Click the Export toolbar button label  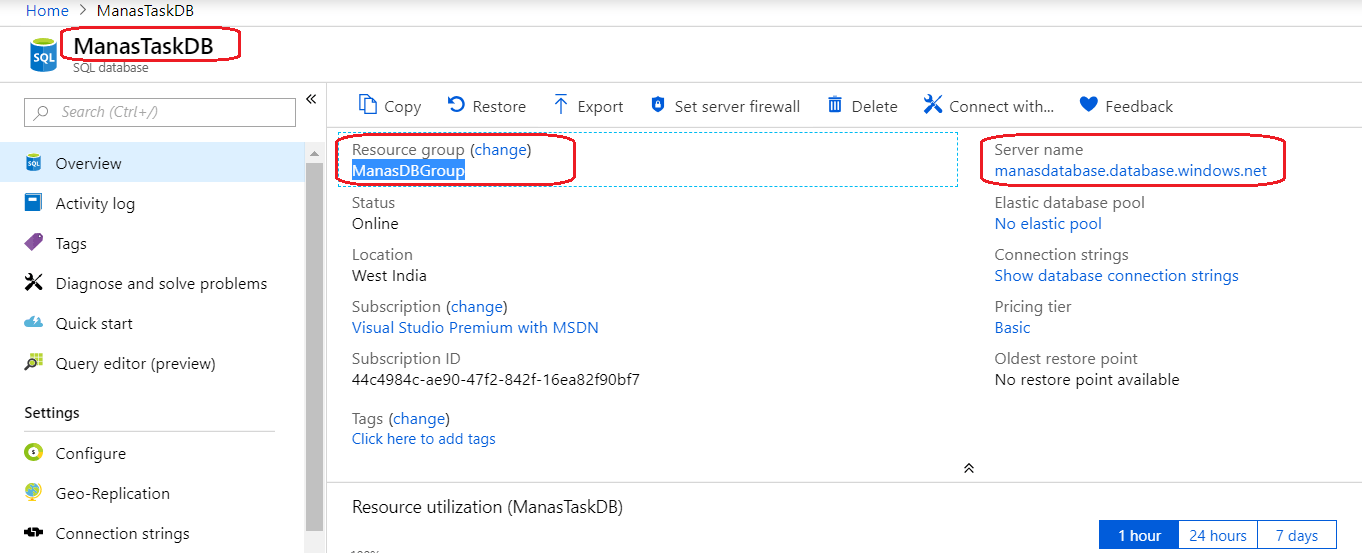tap(600, 106)
